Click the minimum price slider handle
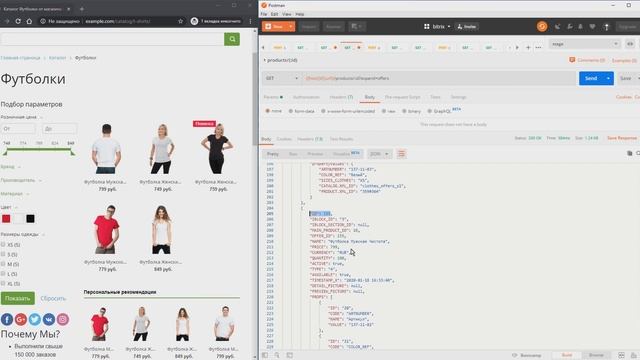 tap(5, 153)
